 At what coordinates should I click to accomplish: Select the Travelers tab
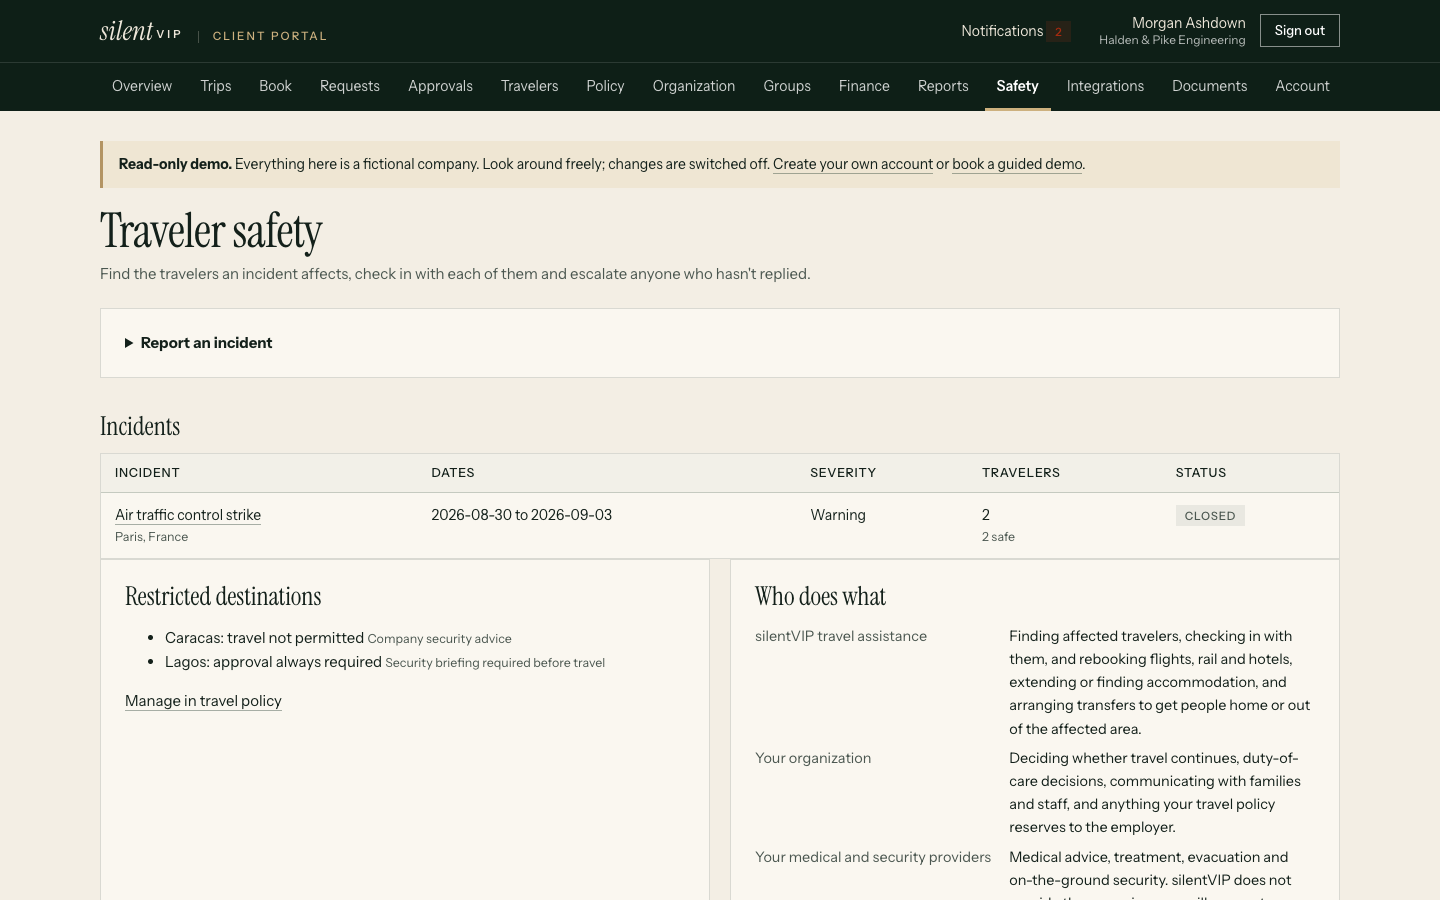pyautogui.click(x=530, y=86)
